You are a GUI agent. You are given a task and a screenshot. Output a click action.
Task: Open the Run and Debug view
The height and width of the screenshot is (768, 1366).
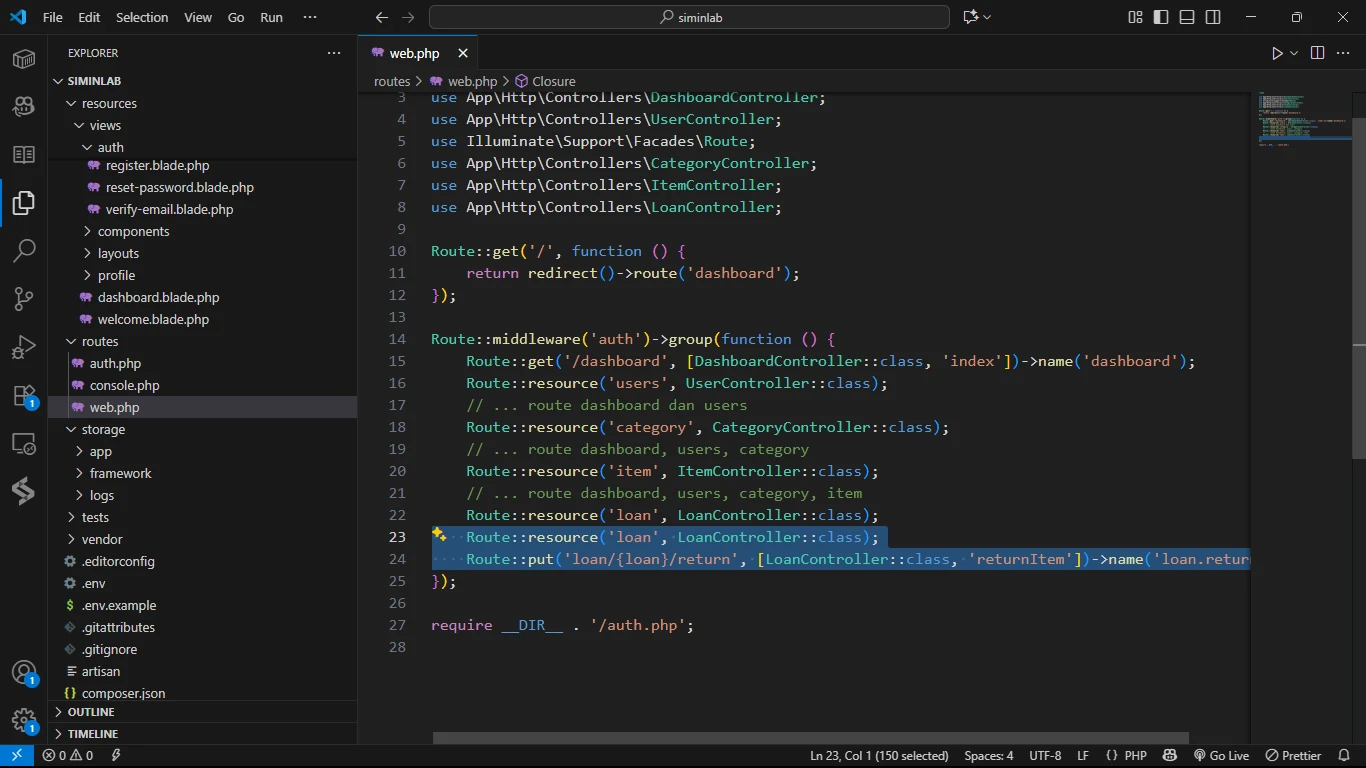(24, 347)
